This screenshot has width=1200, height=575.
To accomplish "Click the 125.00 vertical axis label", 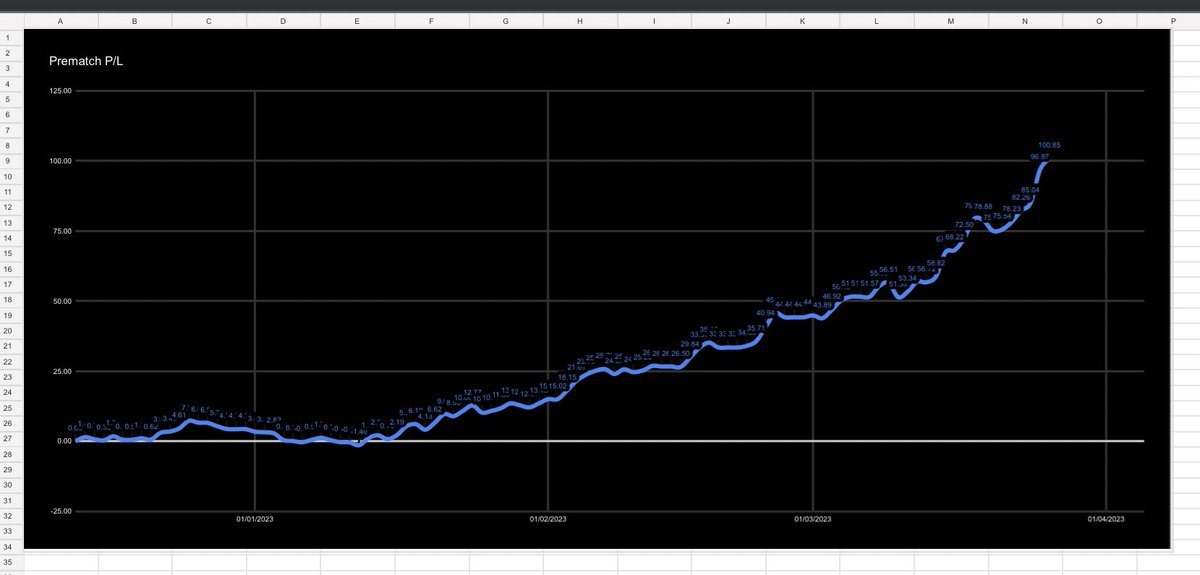I will click(58, 91).
